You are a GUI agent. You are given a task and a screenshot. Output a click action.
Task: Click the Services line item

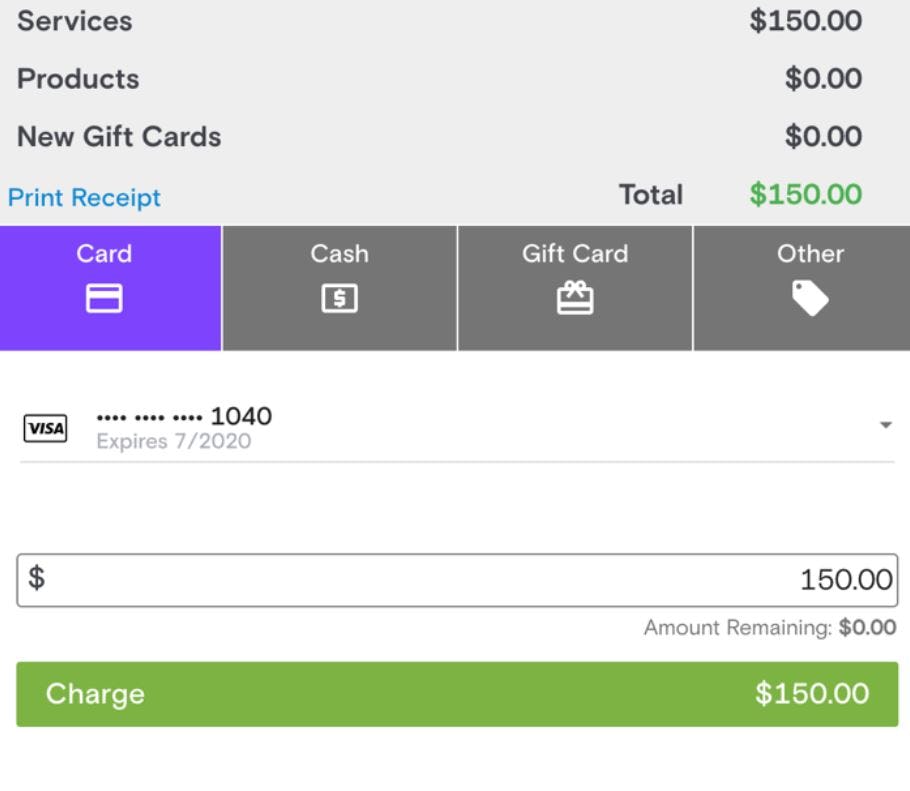pos(75,21)
